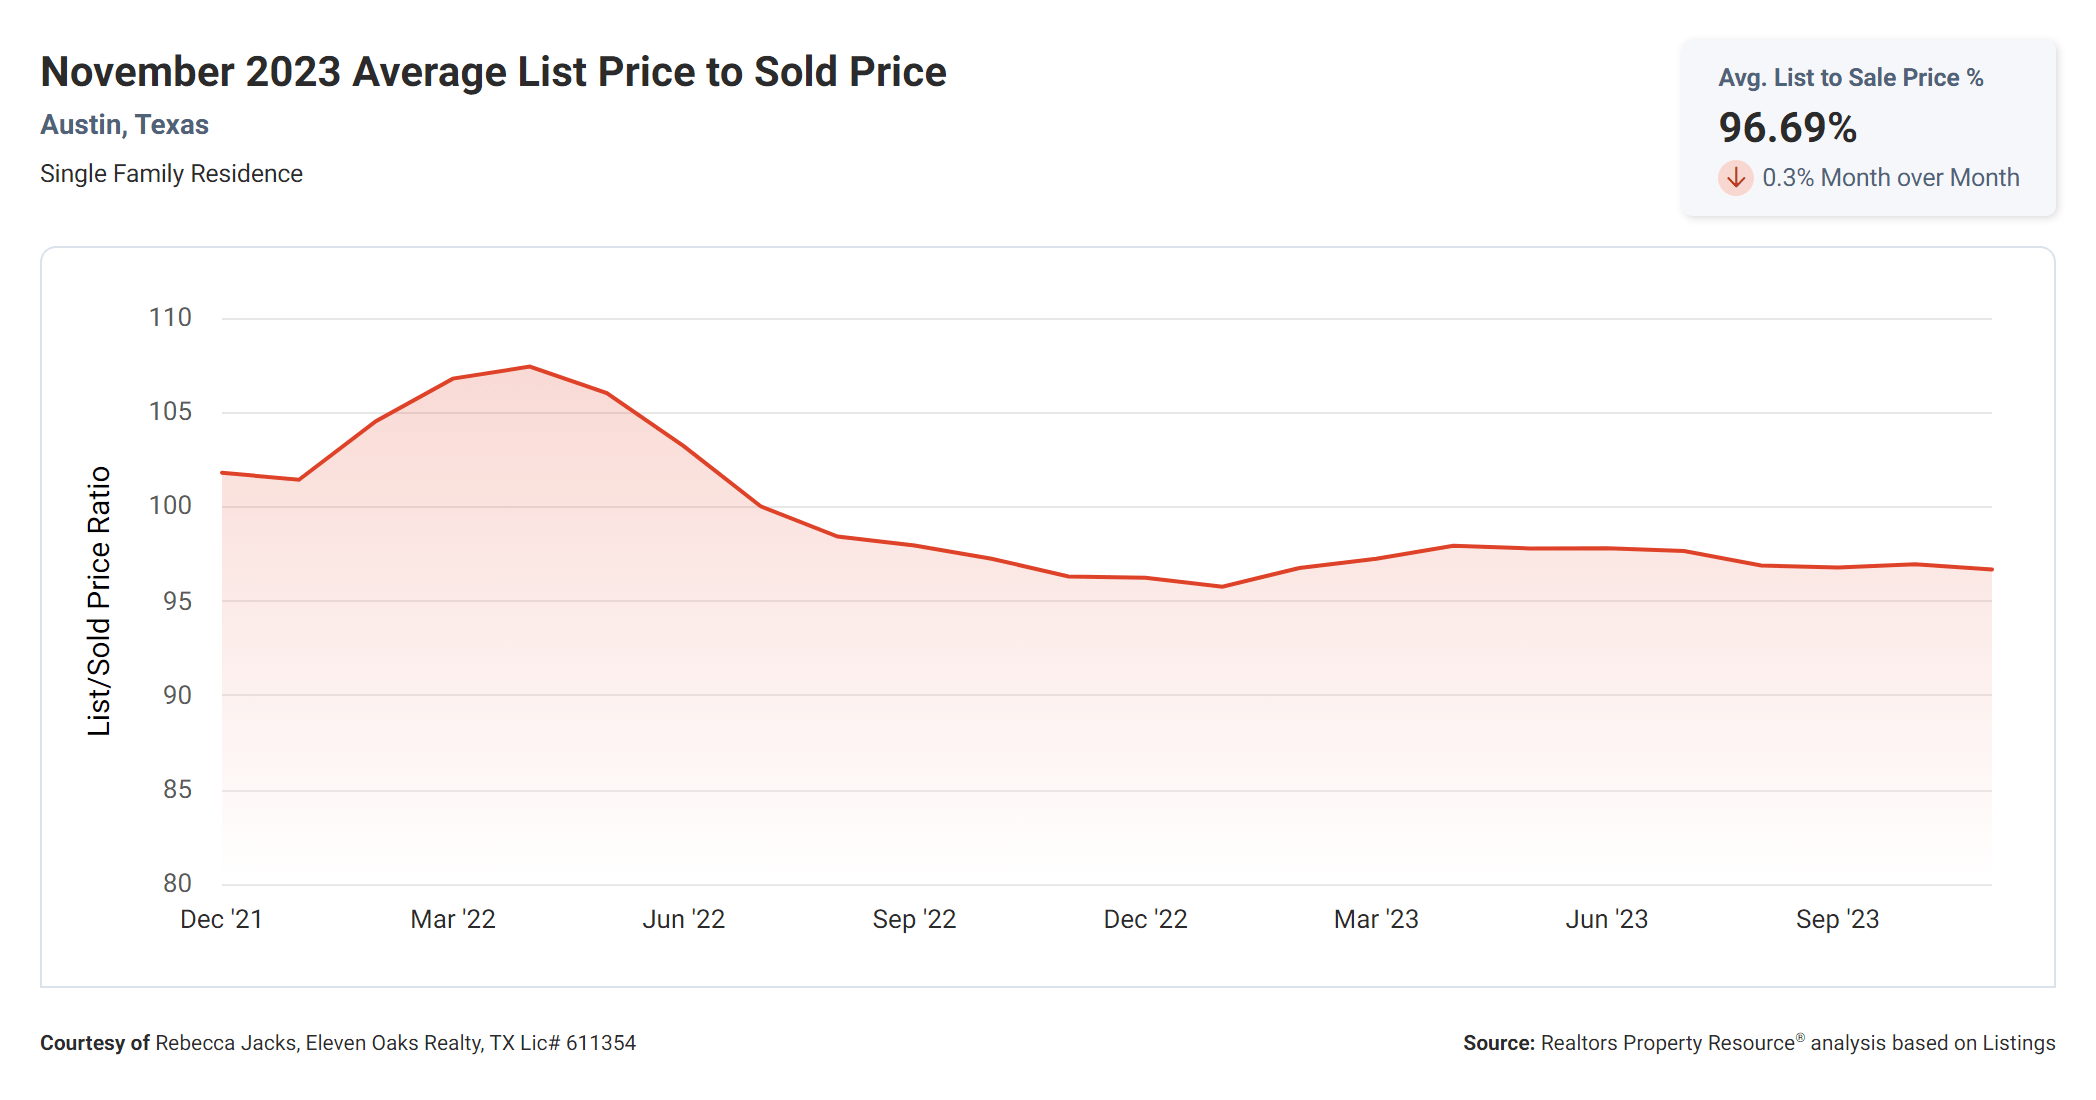The image size is (2096, 1100).
Task: Click the Dec '21 x-axis label
Action: (221, 919)
